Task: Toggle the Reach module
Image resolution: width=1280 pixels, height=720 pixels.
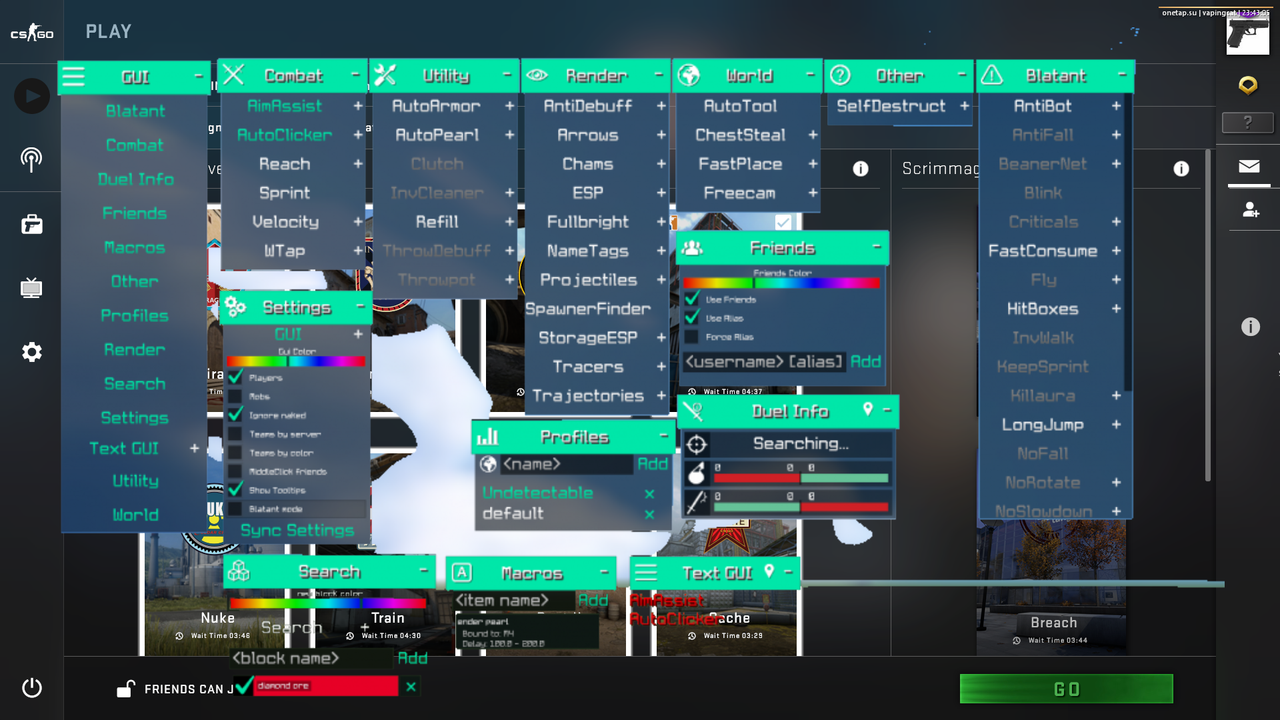Action: coord(284,164)
